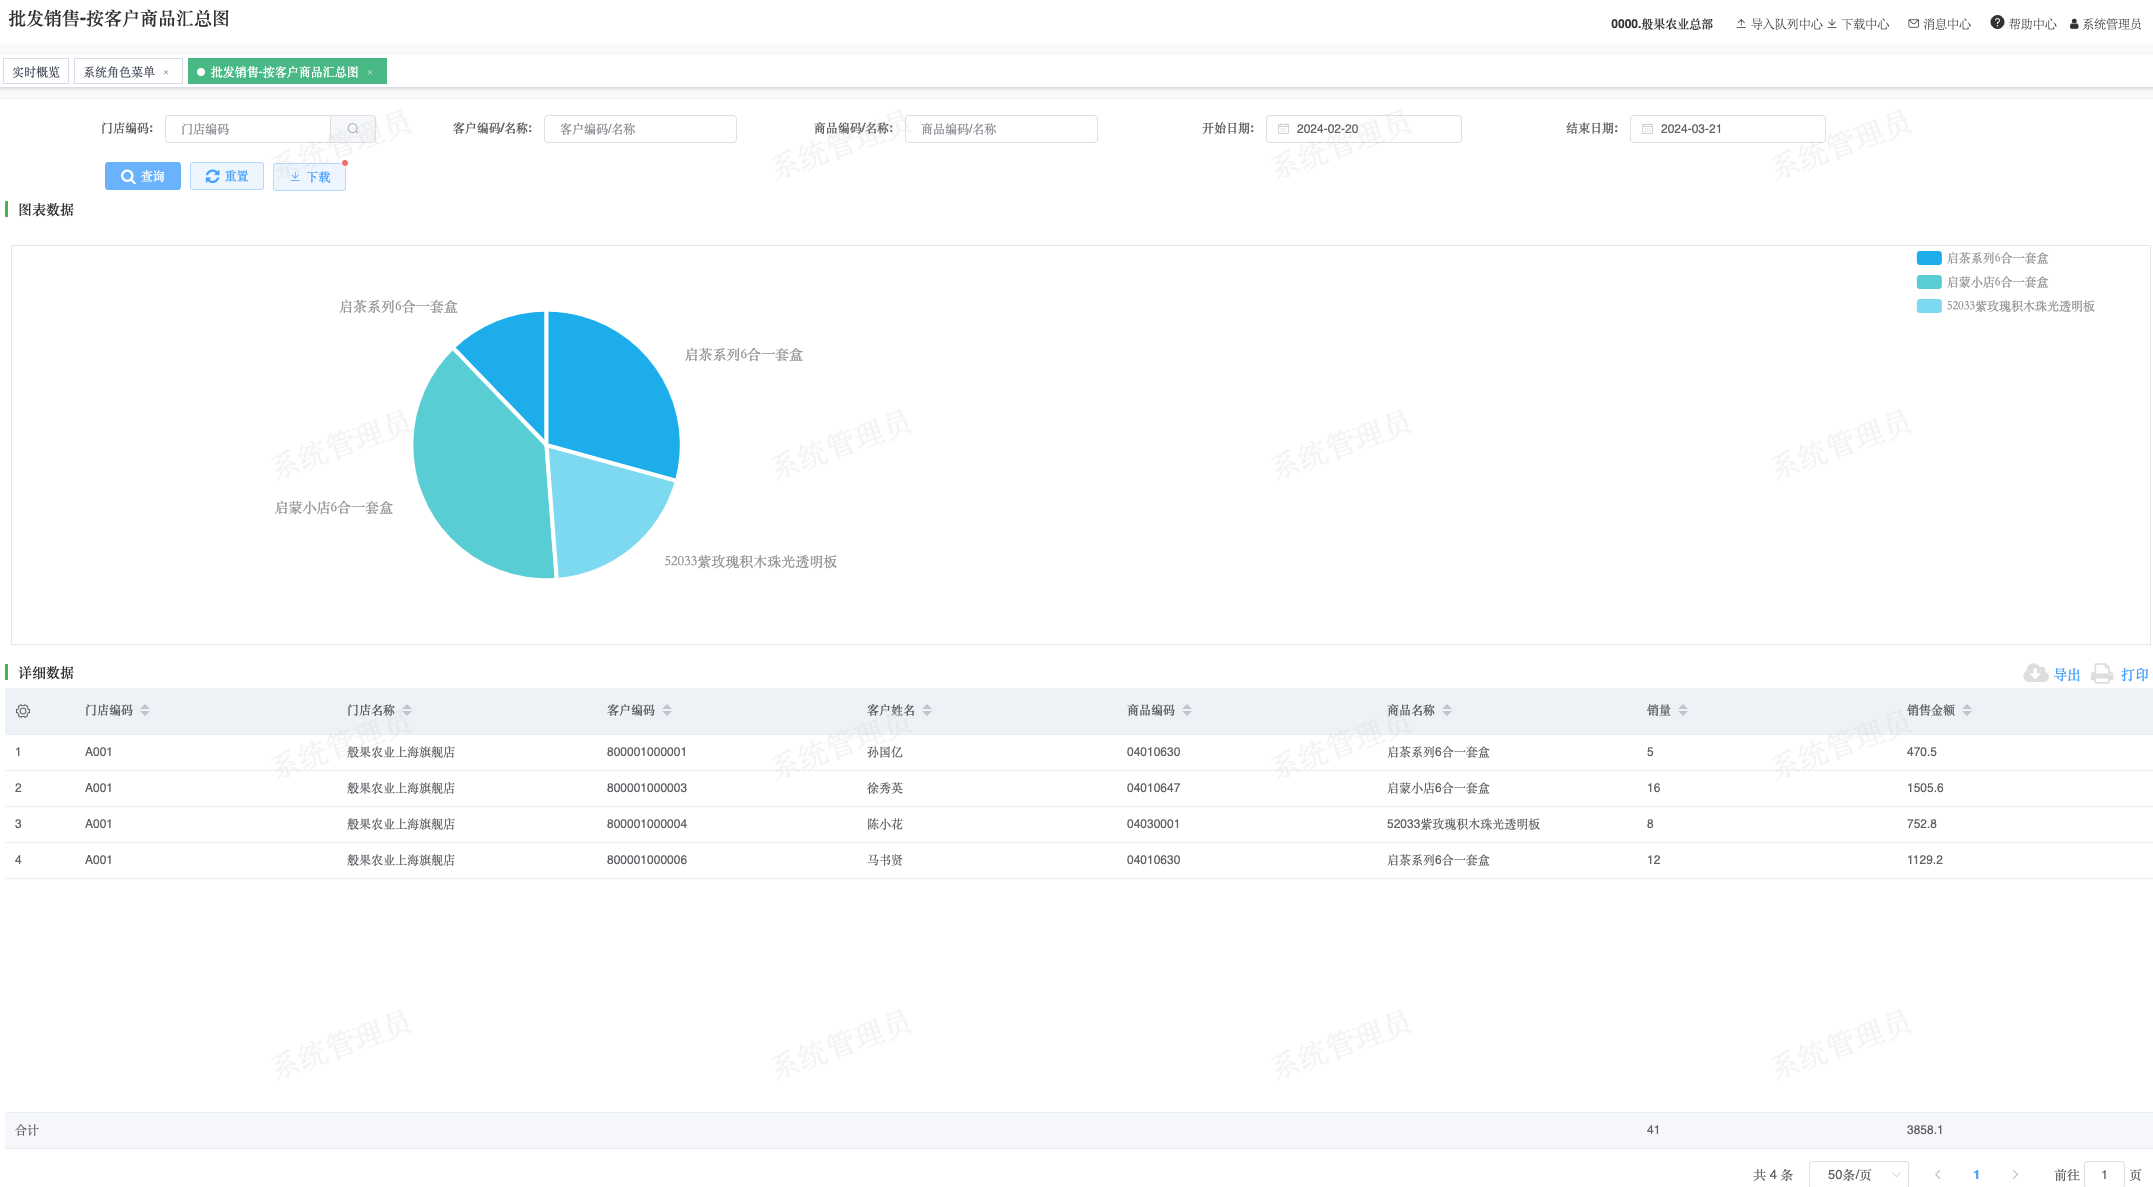Open 帮助中心 question mark icon
The image size is (2153, 1187).
pos(1997,23)
